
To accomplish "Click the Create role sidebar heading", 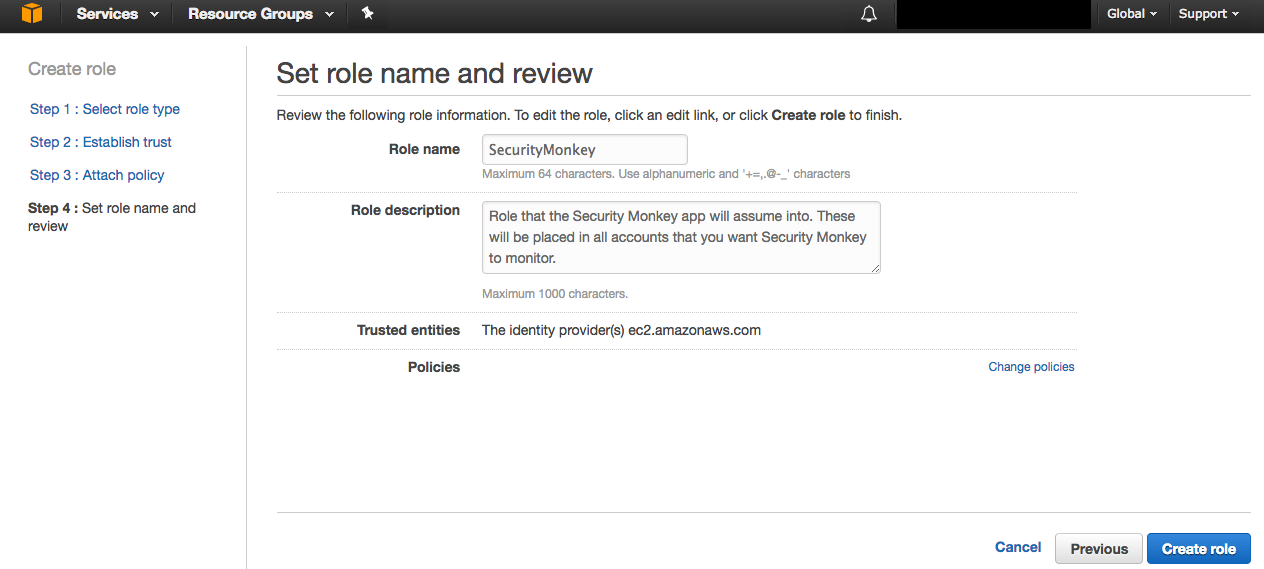I will [x=72, y=69].
